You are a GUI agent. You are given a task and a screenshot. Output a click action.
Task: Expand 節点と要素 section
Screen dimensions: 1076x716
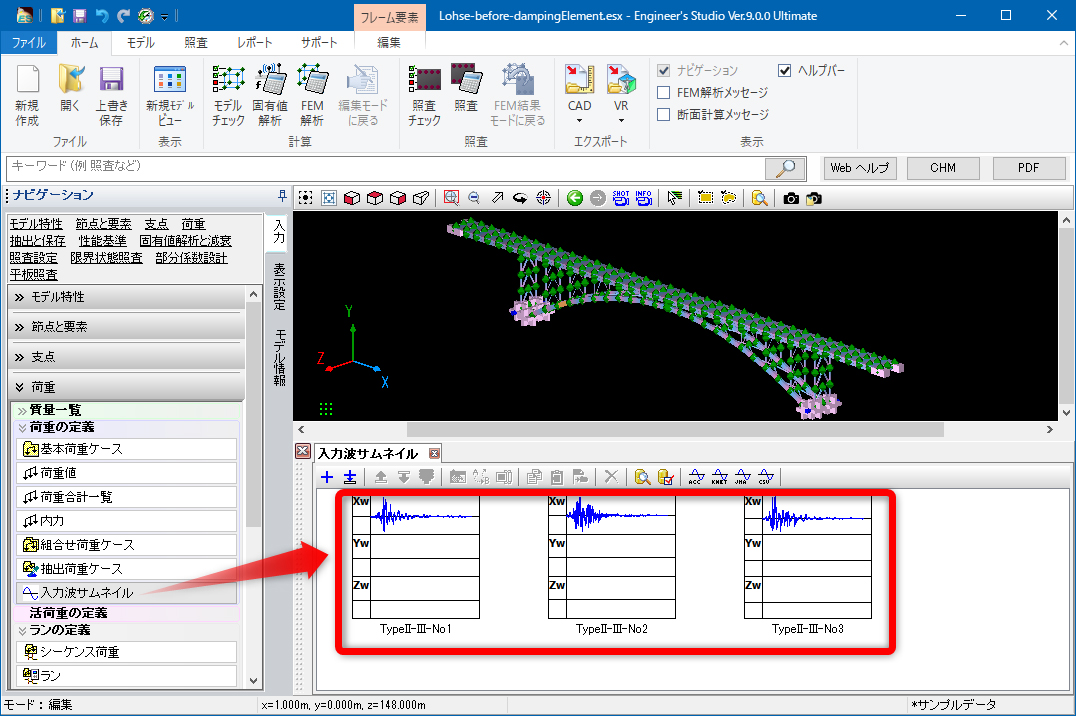128,327
